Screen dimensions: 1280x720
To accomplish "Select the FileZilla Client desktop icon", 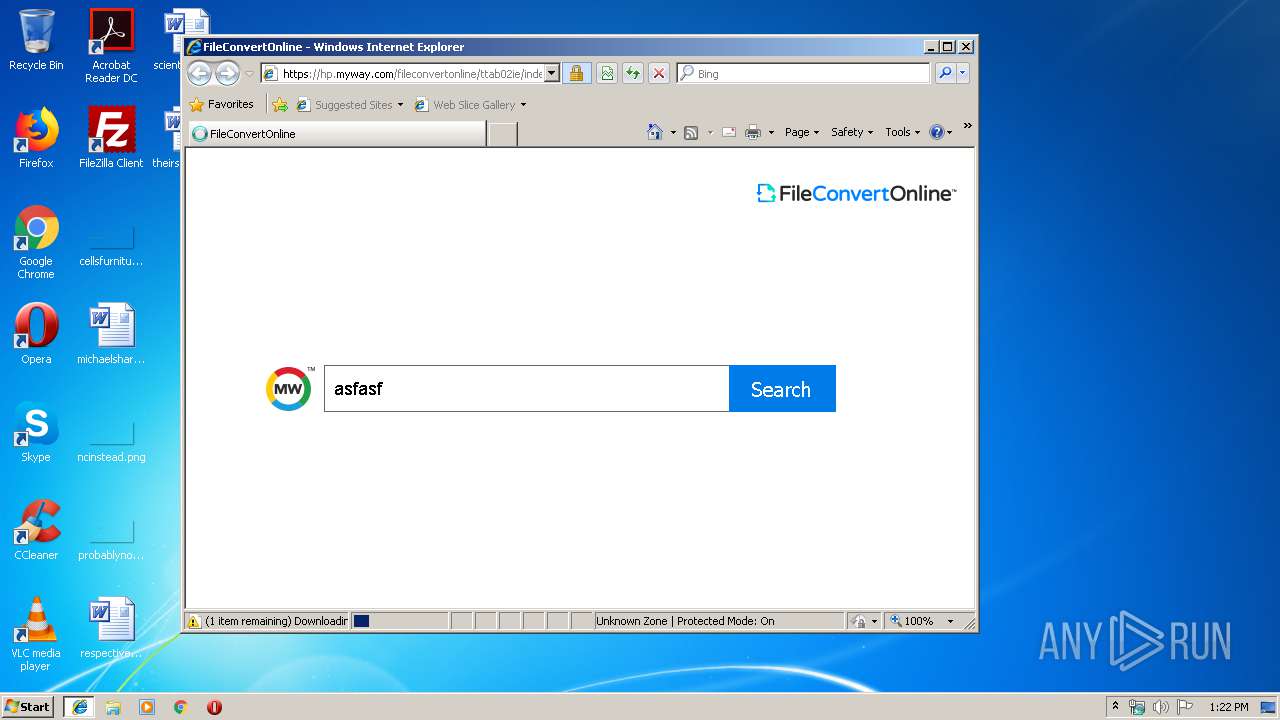I will [x=111, y=138].
